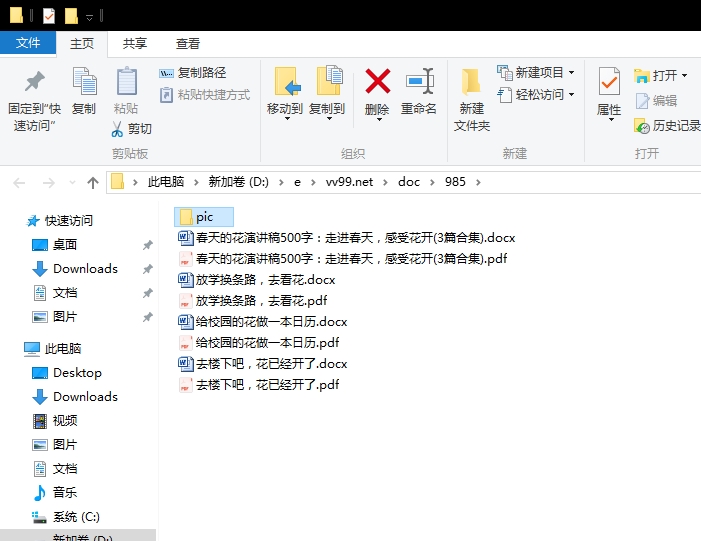Click the Properties (属性) checkmark icon
This screenshot has height=541, width=701.
tap(609, 81)
